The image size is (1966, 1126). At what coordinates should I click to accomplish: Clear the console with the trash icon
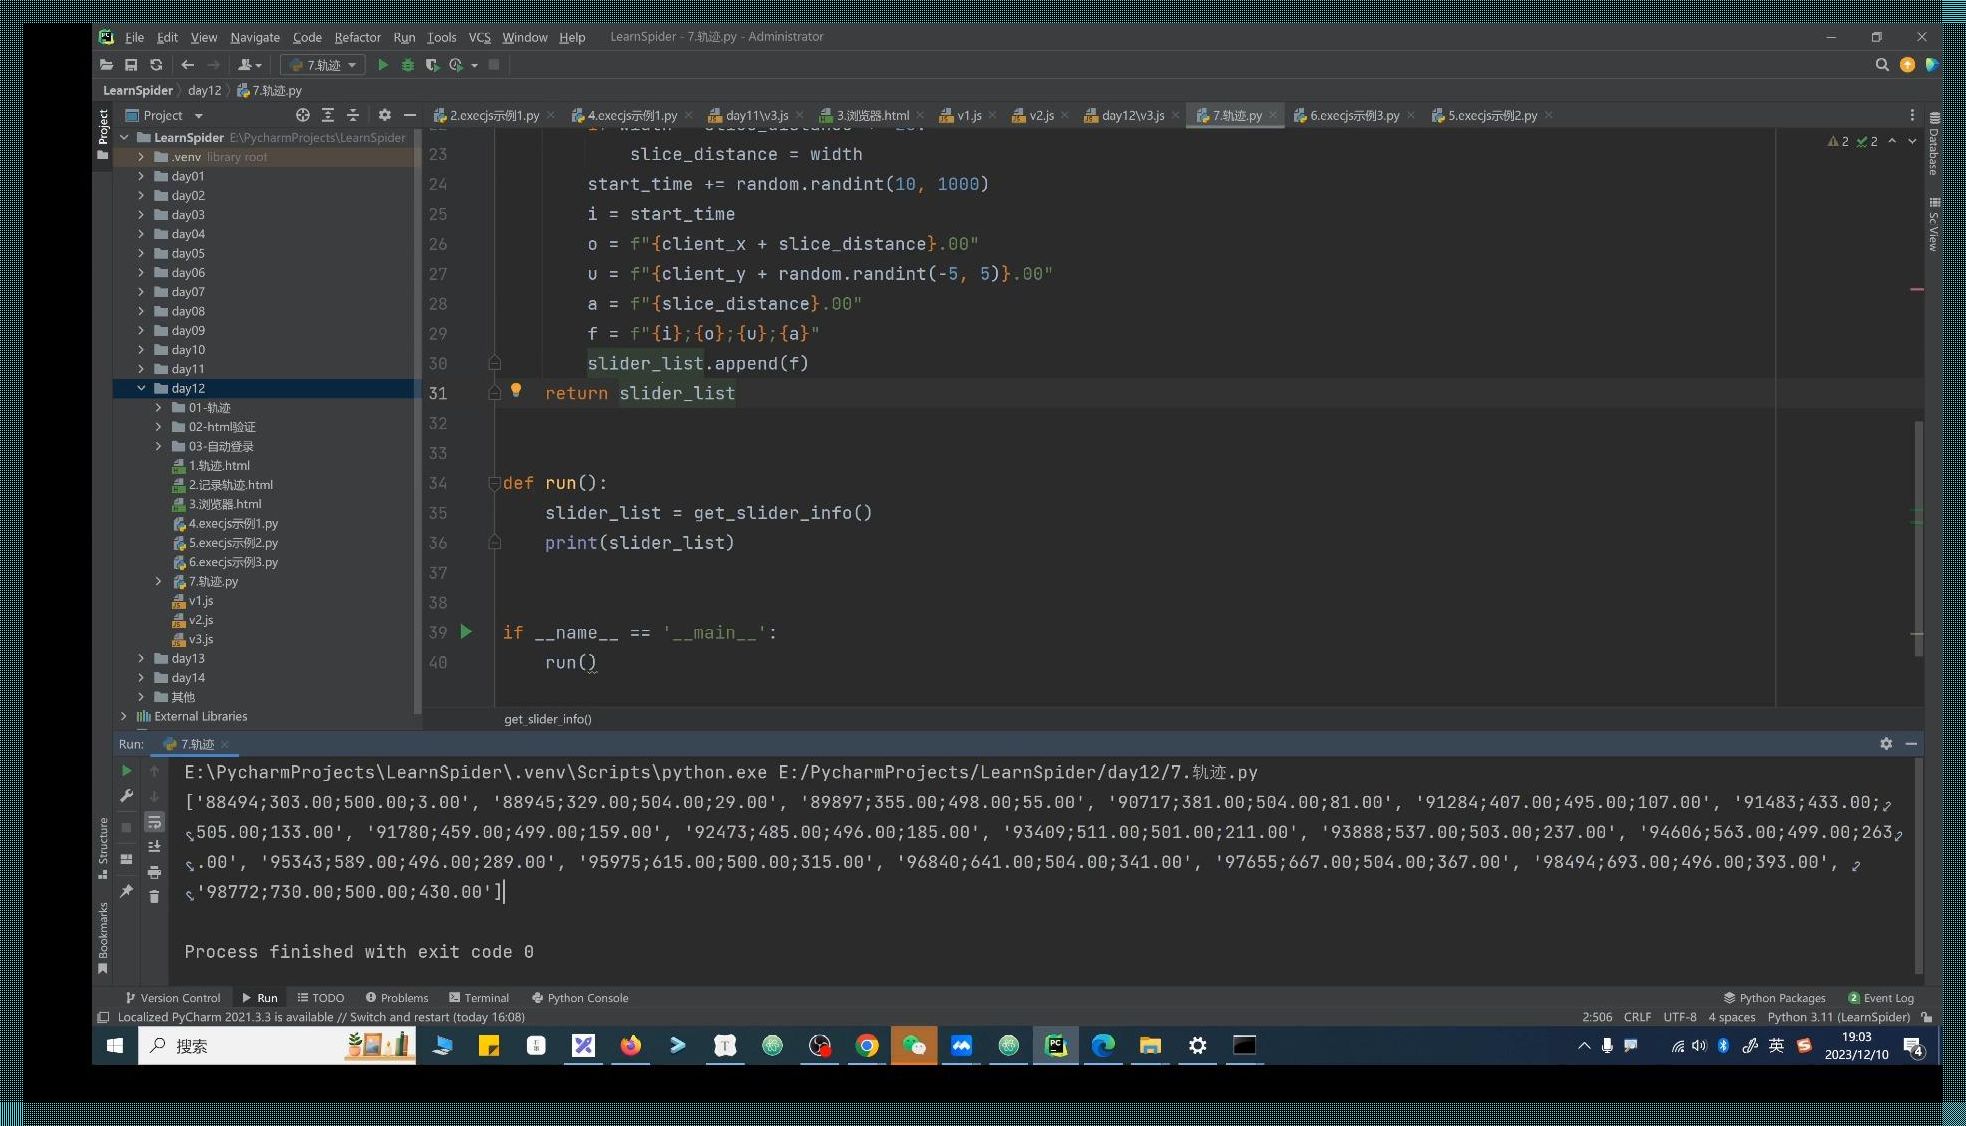click(x=154, y=897)
